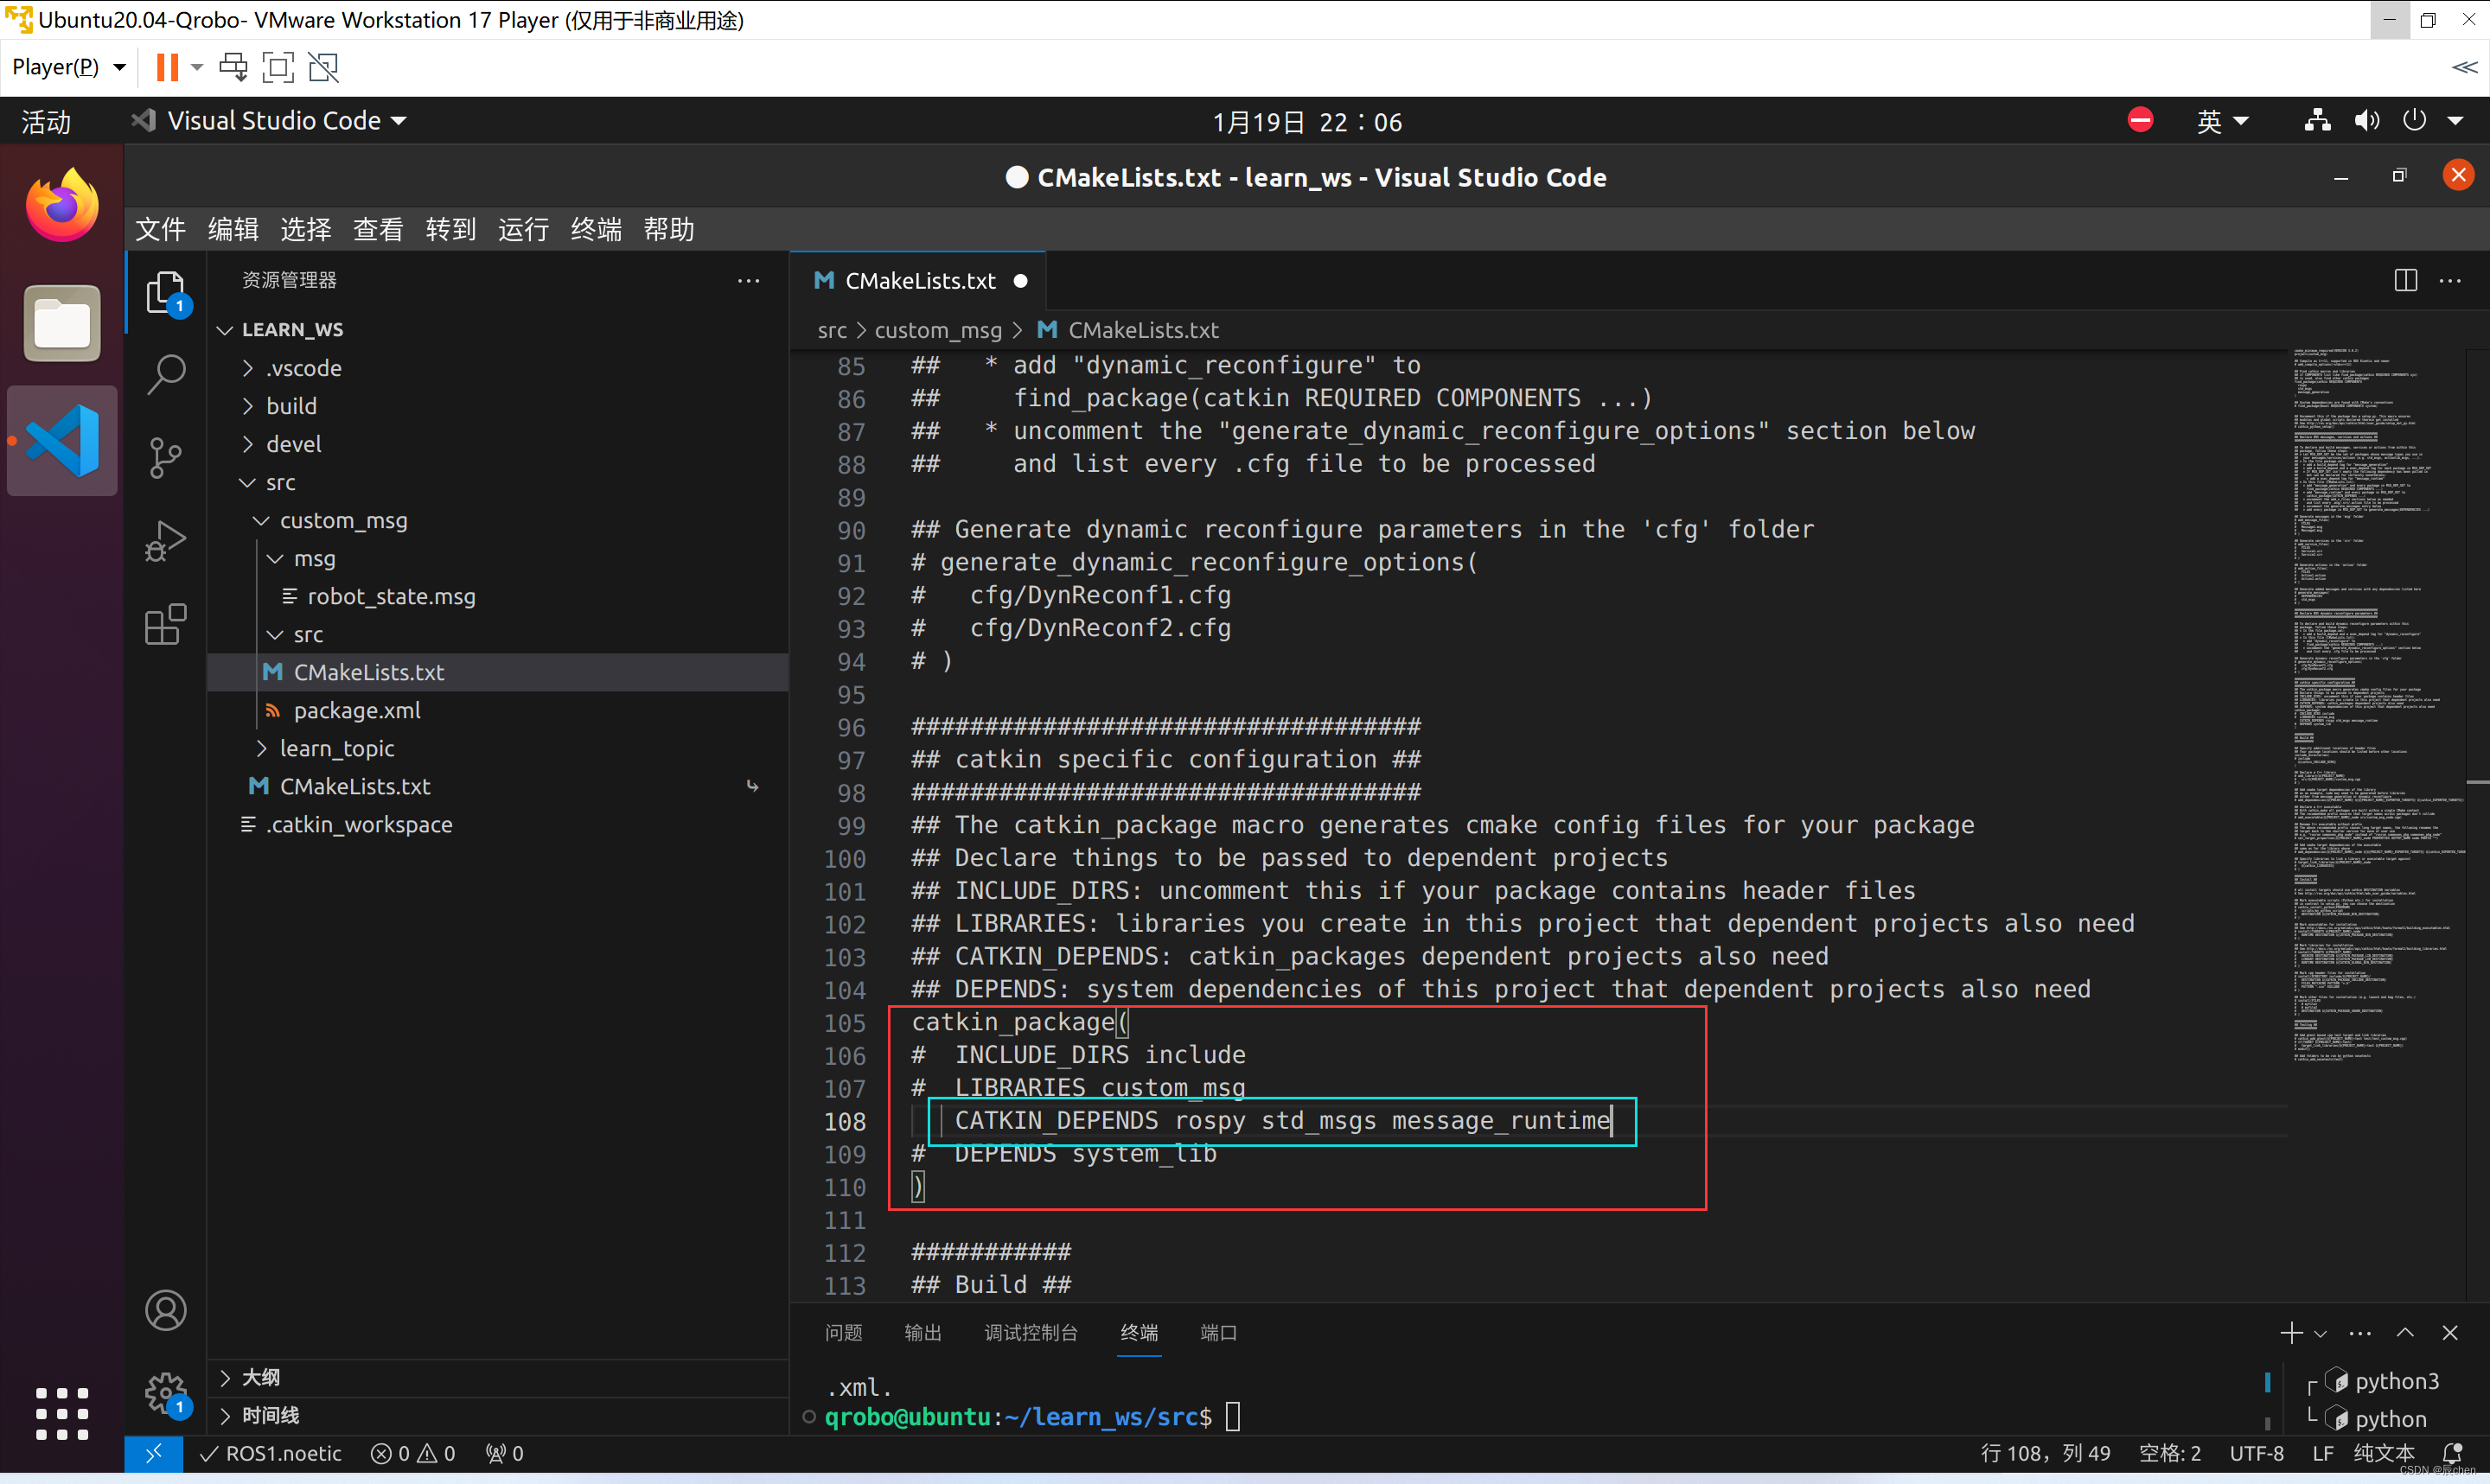Open the Extensions view icon
Viewport: 2490px width, 1484px height.
[166, 624]
